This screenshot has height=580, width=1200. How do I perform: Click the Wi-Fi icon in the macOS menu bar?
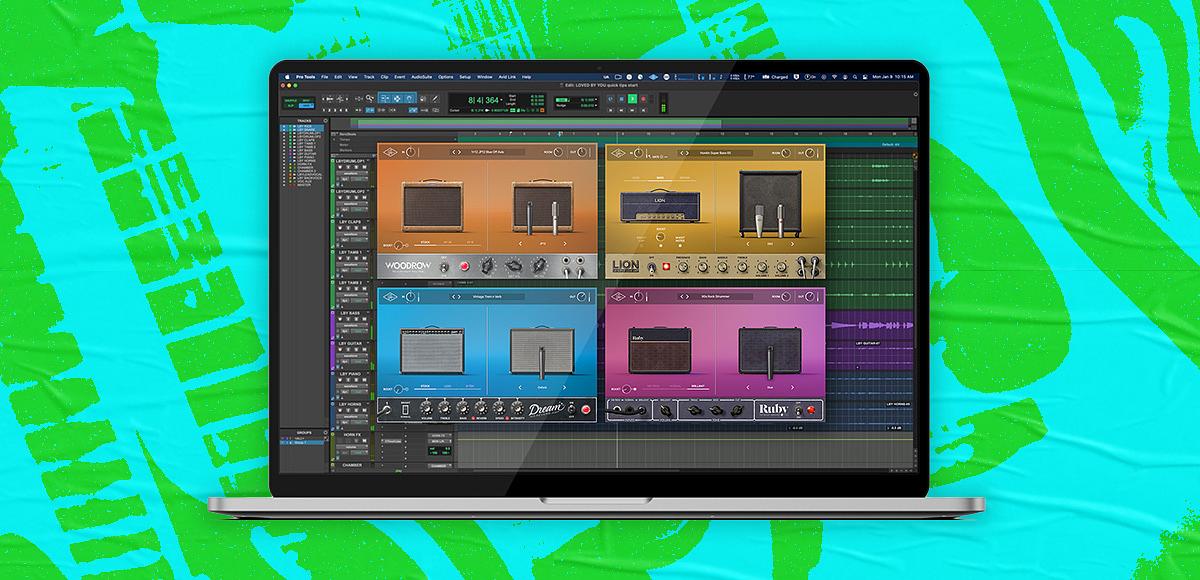pyautogui.click(x=834, y=77)
